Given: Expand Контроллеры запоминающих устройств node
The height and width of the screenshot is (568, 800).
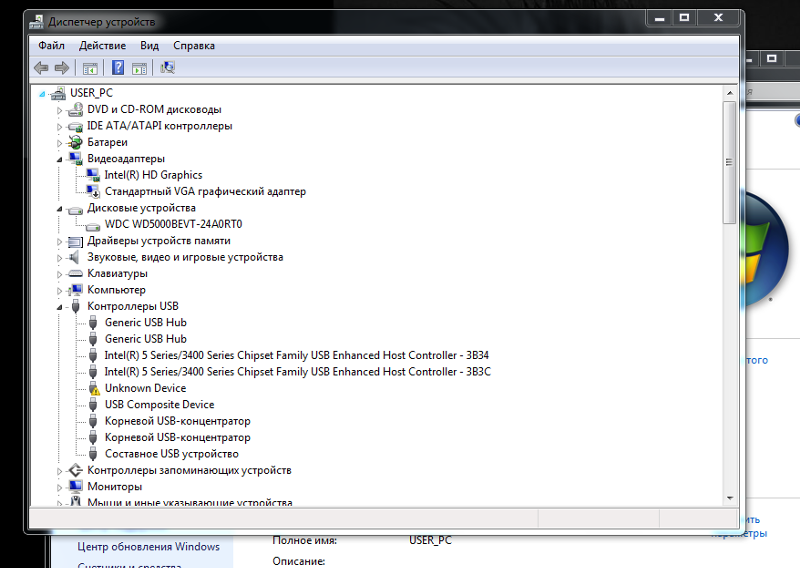Looking at the screenshot, I should (59, 471).
